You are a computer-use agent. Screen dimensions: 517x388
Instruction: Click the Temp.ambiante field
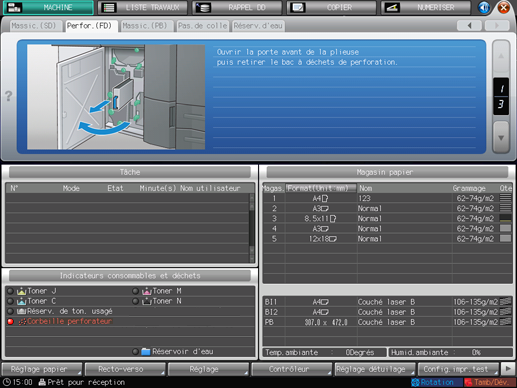(325, 352)
